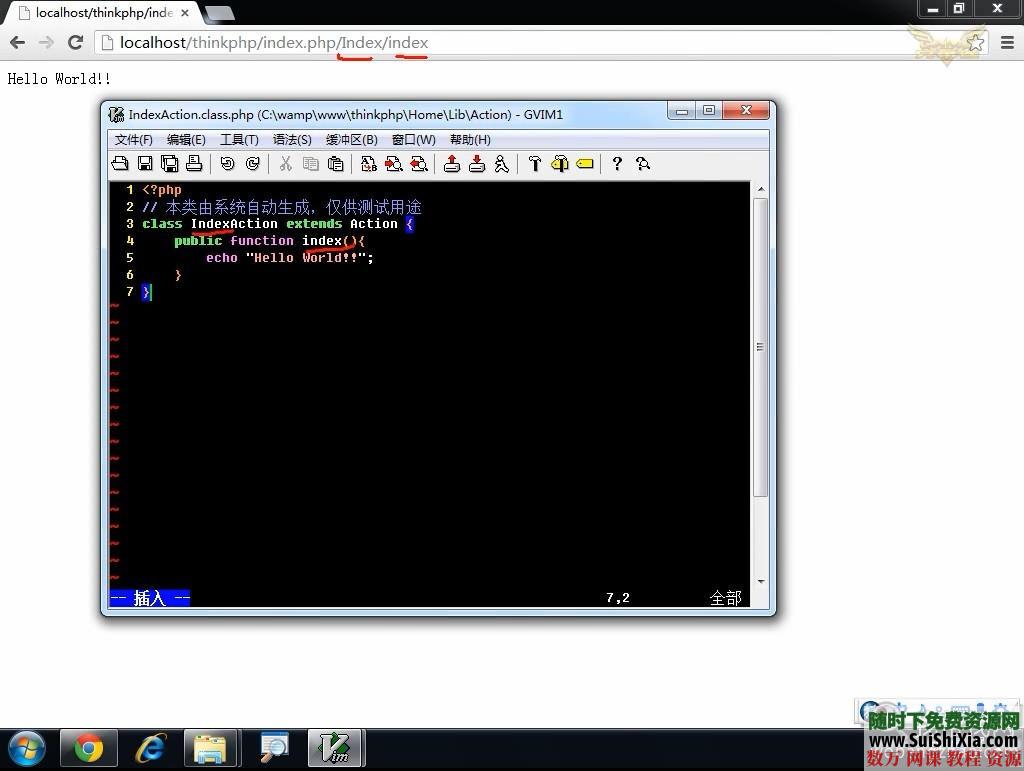Click the Save All files icon

click(169, 164)
